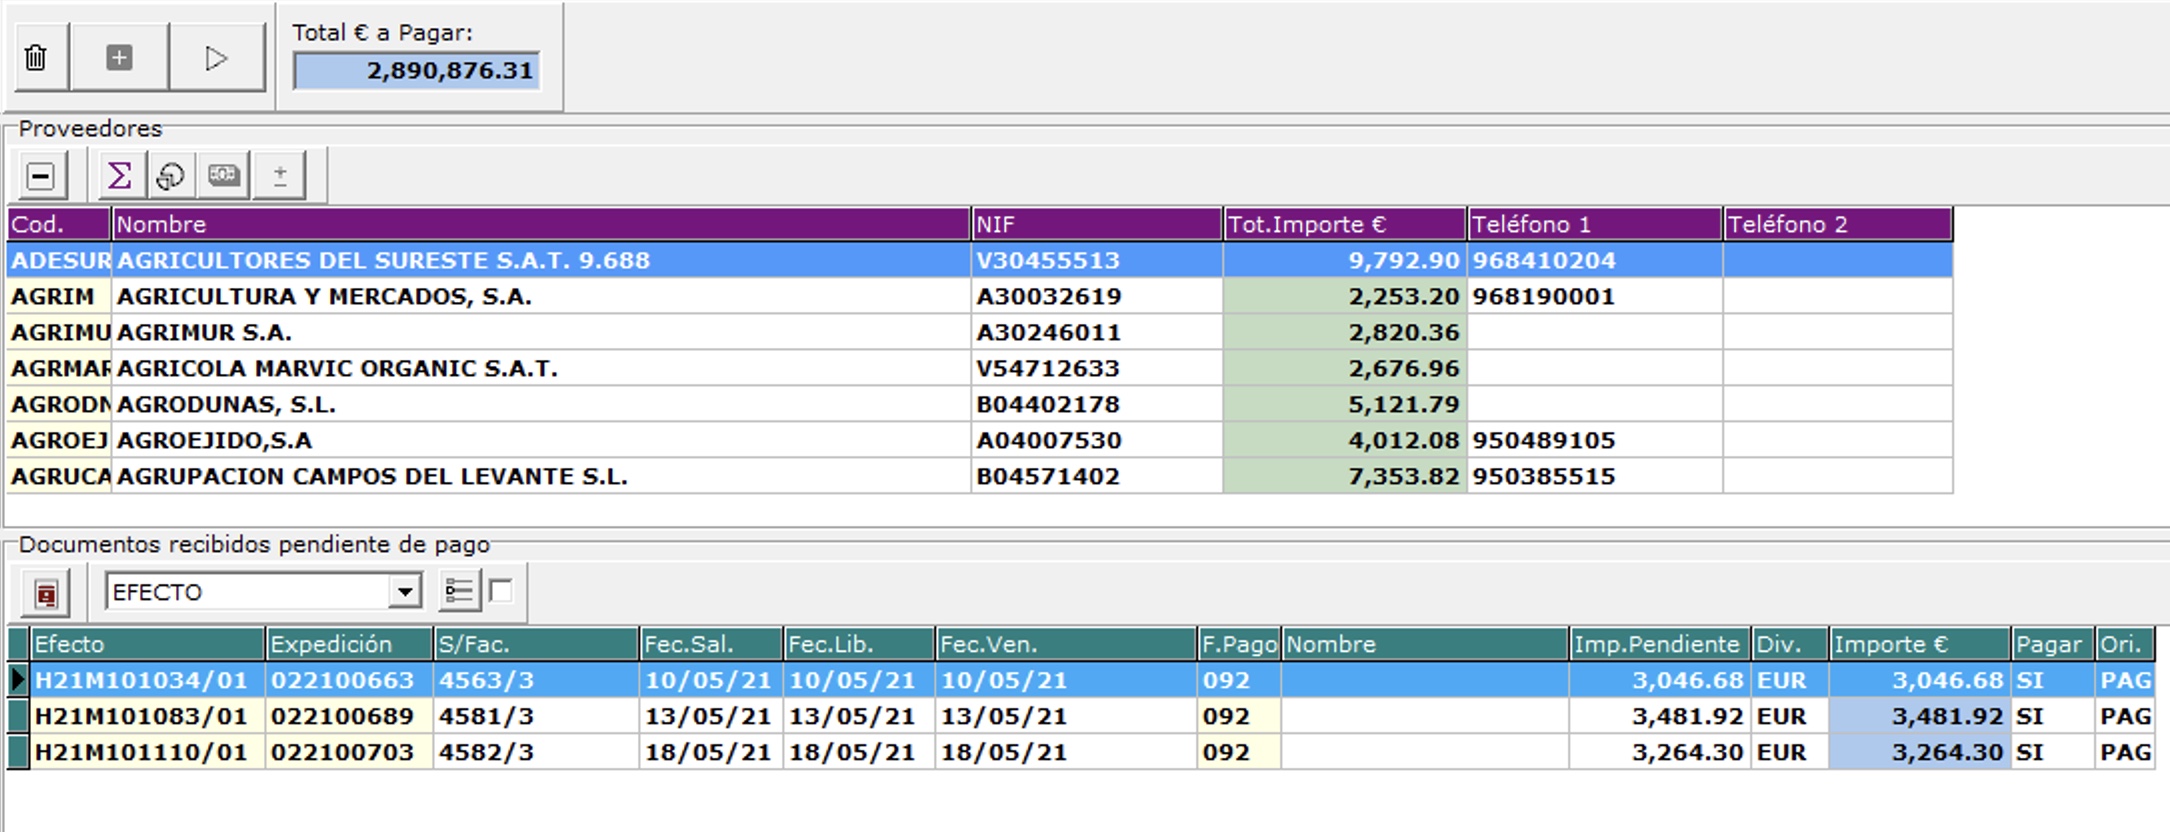2170x832 pixels.
Task: Sort by the Nombre column header in Proveedores
Action: click(x=540, y=224)
